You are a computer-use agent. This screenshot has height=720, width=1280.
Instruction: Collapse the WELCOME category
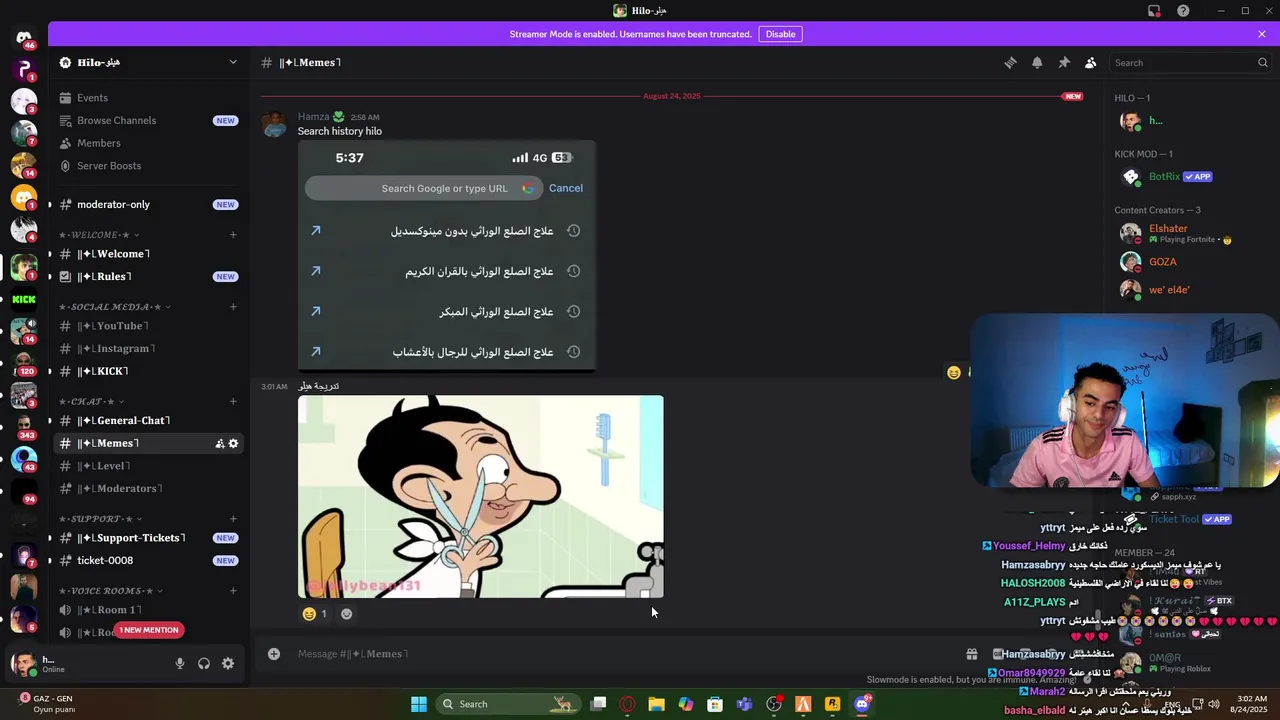click(100, 235)
